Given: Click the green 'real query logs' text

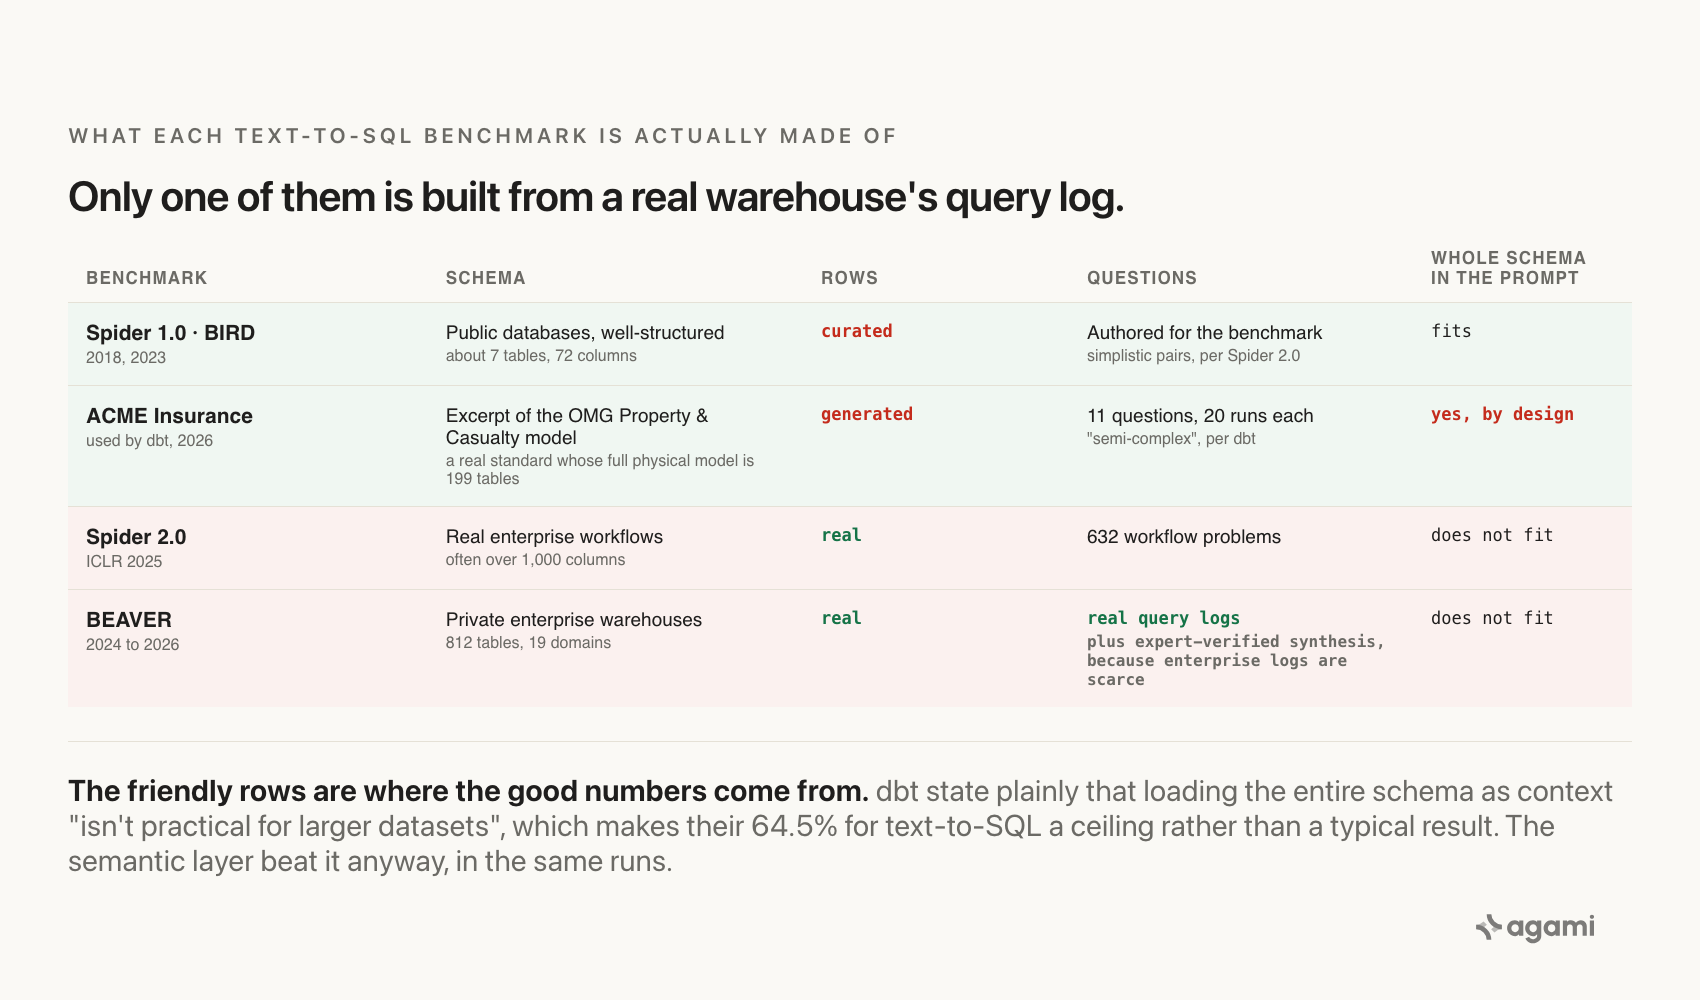Looking at the screenshot, I should tap(1164, 618).
